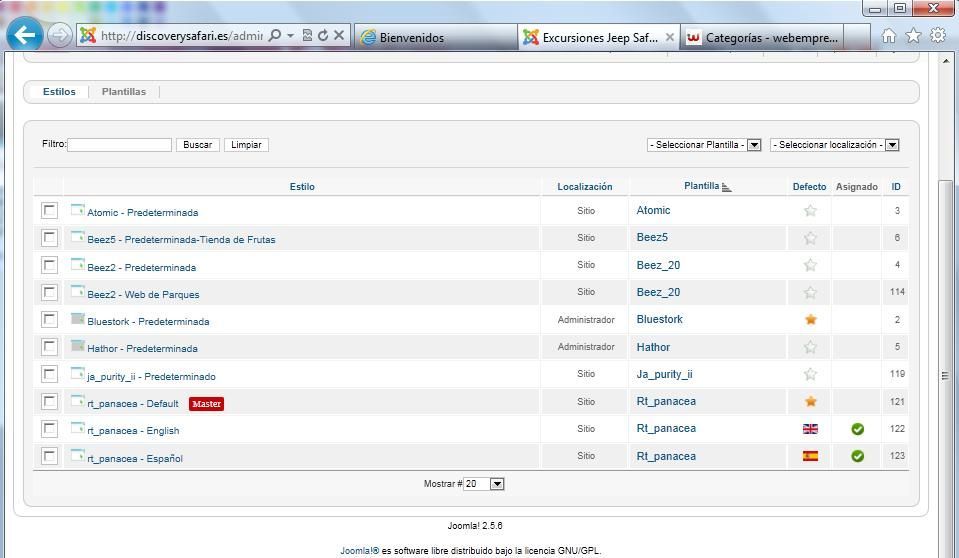
Task: Click the Limpiar button
Action: tap(246, 145)
